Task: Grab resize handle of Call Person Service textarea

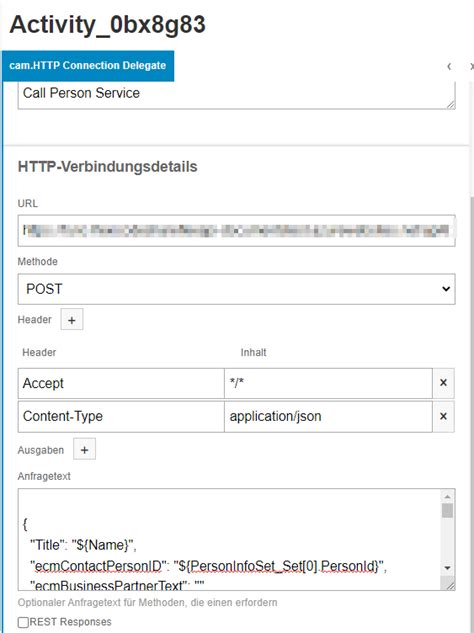Action: point(450,104)
